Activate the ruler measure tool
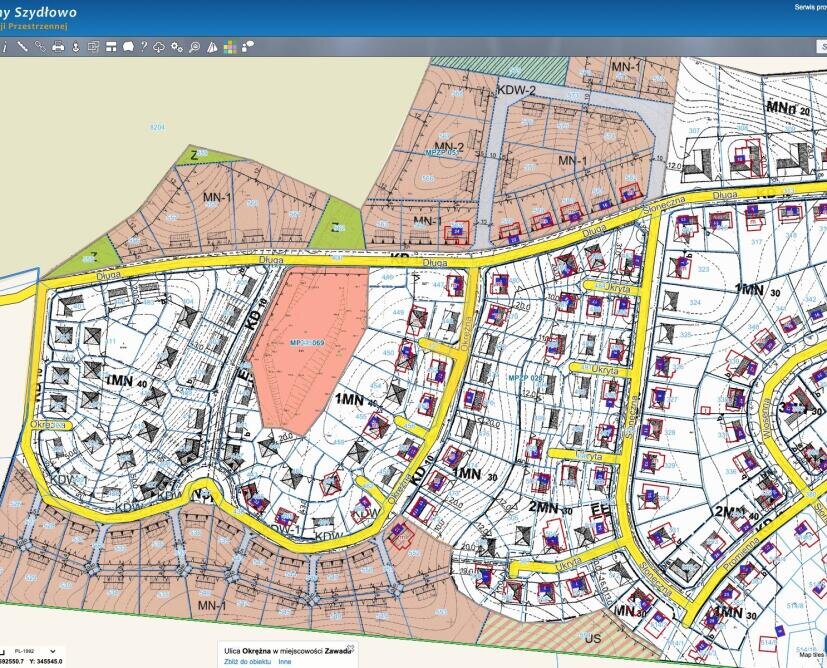 pos(22,47)
